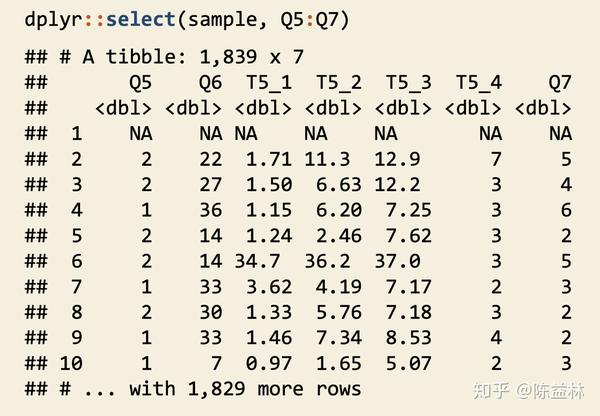Image resolution: width=600 pixels, height=416 pixels.
Task: Select the value 0.97 in row 10
Action: [x=268, y=363]
